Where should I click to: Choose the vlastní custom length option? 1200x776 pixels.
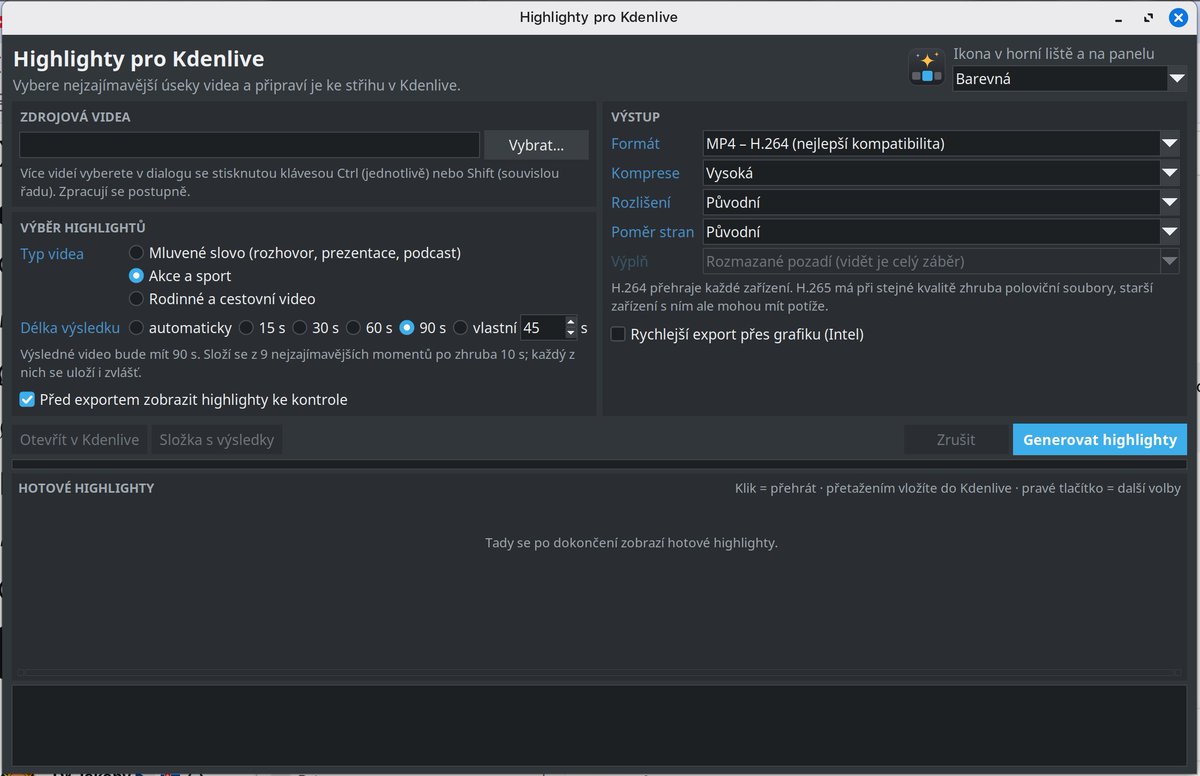pyautogui.click(x=485, y=328)
